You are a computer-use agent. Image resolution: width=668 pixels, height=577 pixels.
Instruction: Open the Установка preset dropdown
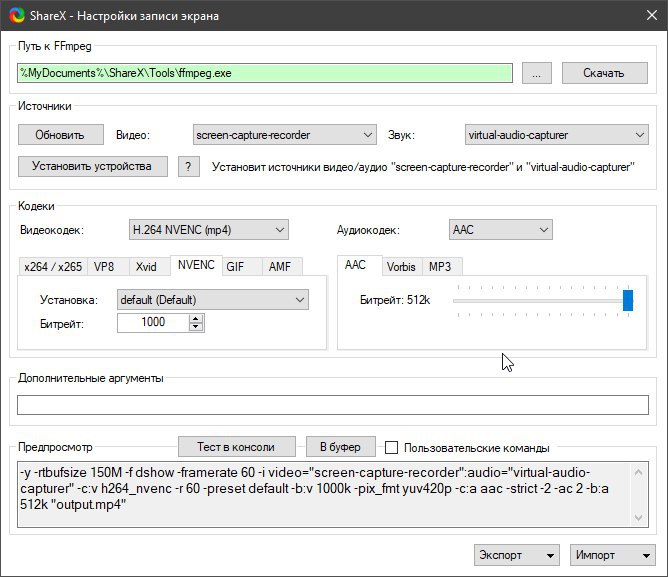click(x=213, y=300)
